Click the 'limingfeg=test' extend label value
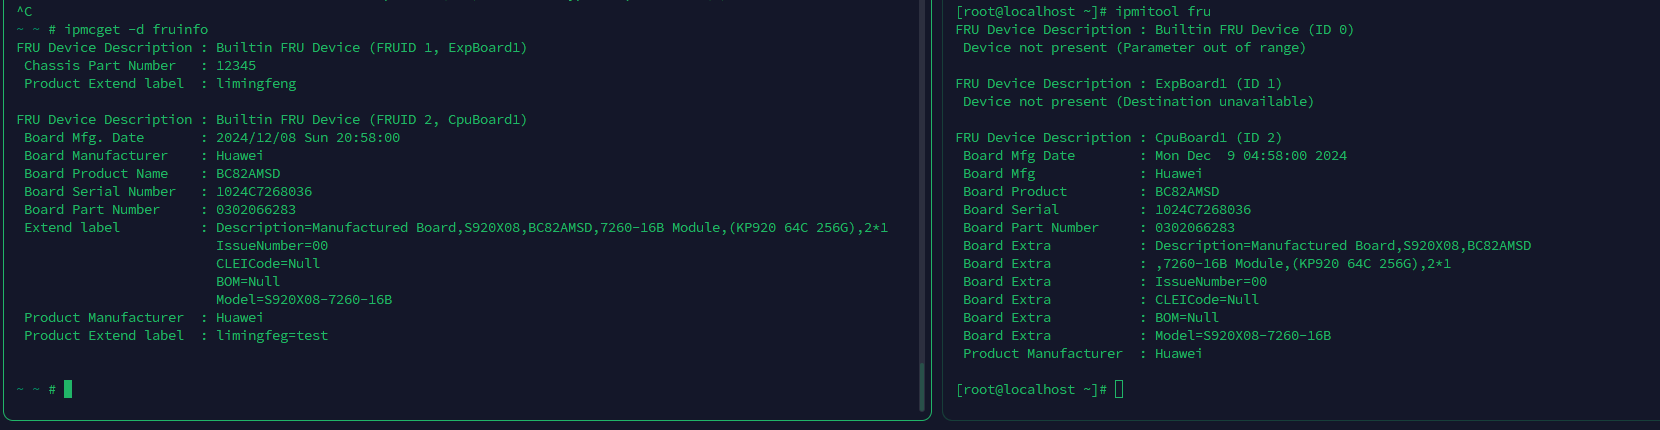Viewport: 1660px width, 430px height. 272,335
